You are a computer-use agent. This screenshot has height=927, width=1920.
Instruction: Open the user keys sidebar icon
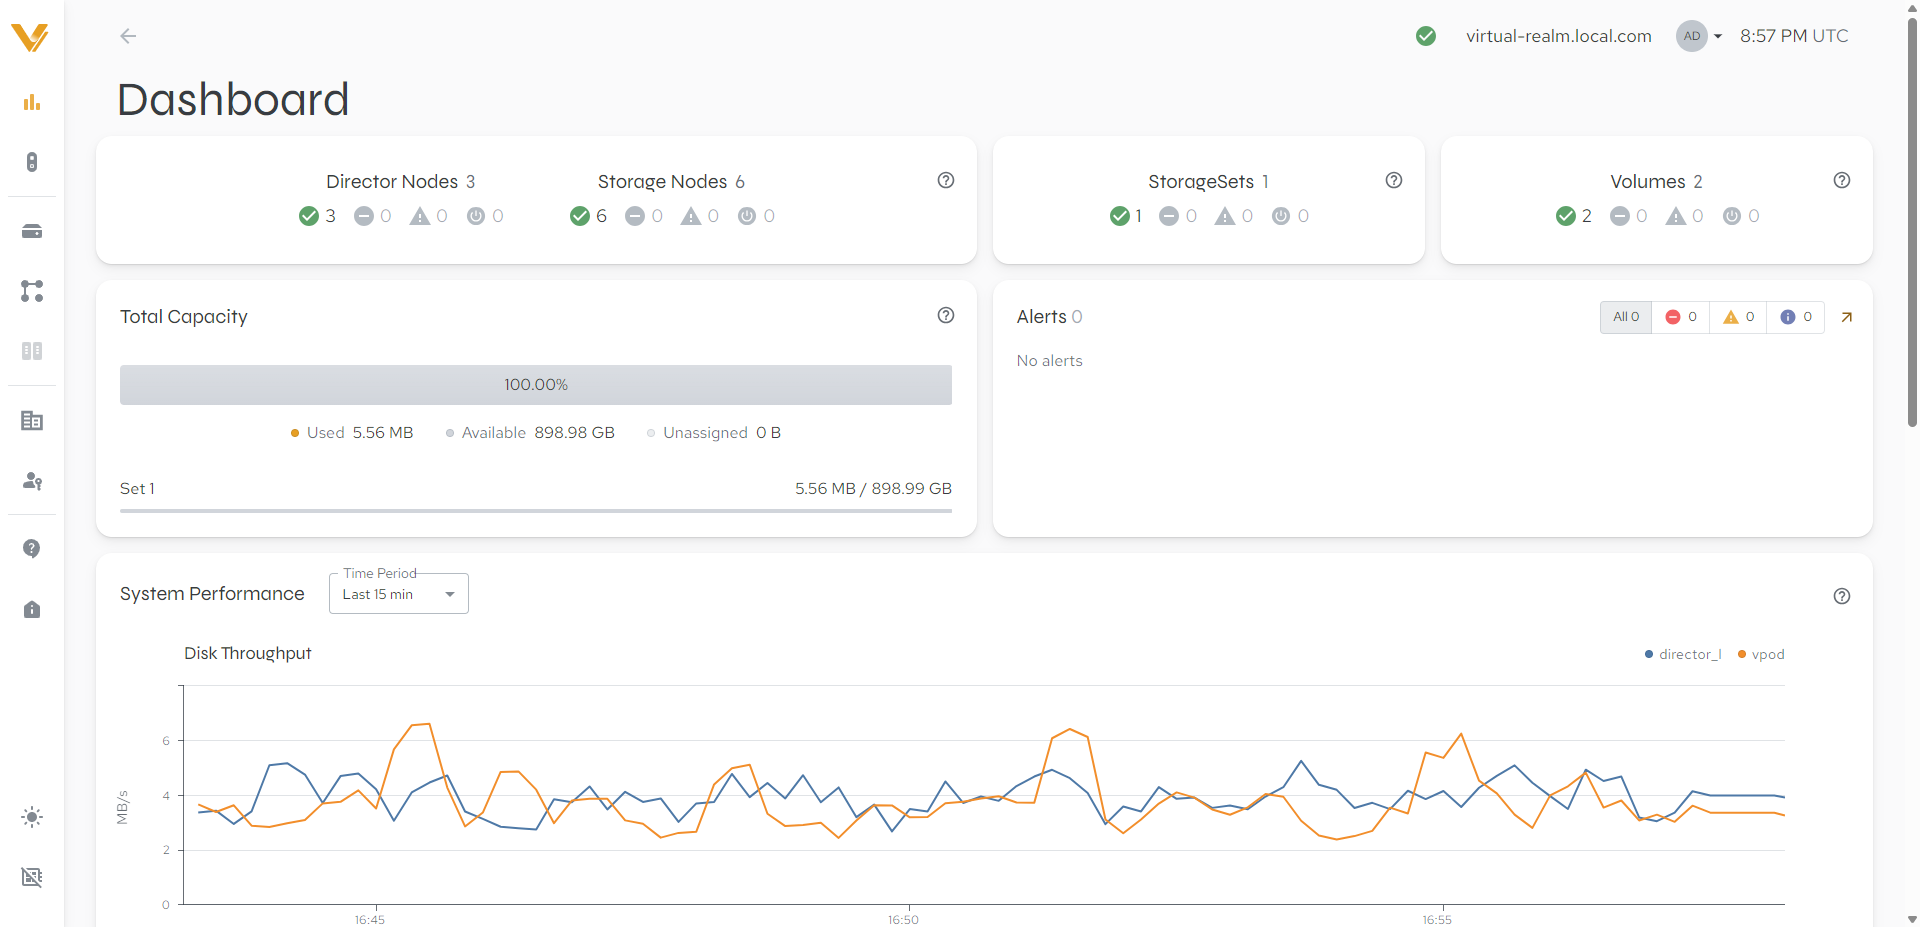[x=32, y=481]
